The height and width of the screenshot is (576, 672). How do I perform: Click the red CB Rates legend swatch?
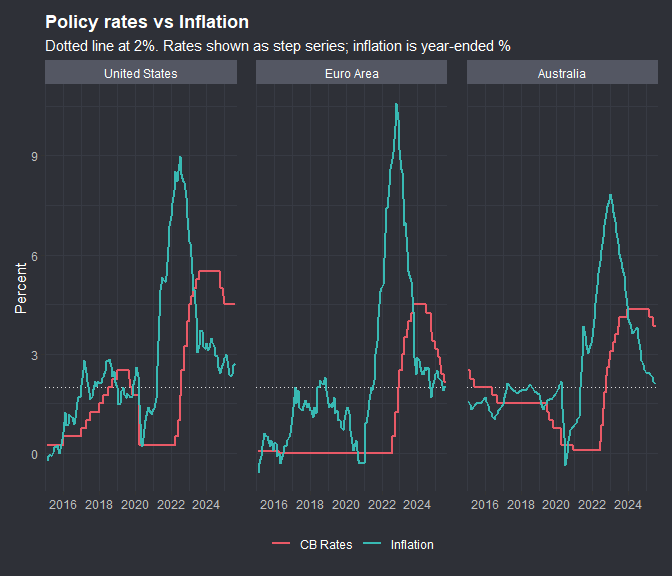(x=281, y=544)
